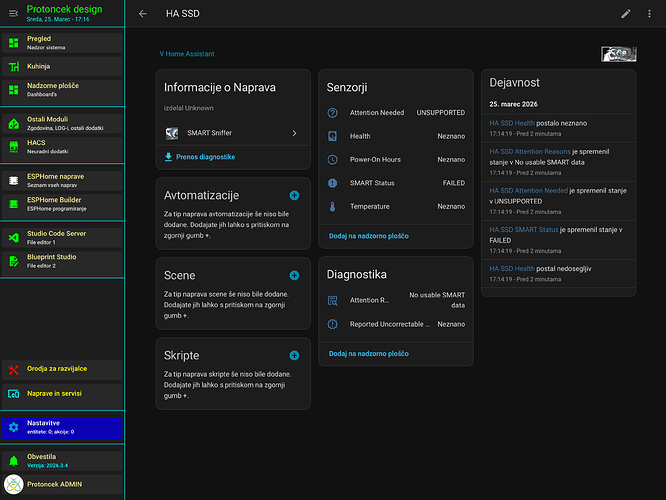This screenshot has width=666, height=500.
Task: Click the SMART Sniffer logo thumbnail
Action: tap(172, 133)
